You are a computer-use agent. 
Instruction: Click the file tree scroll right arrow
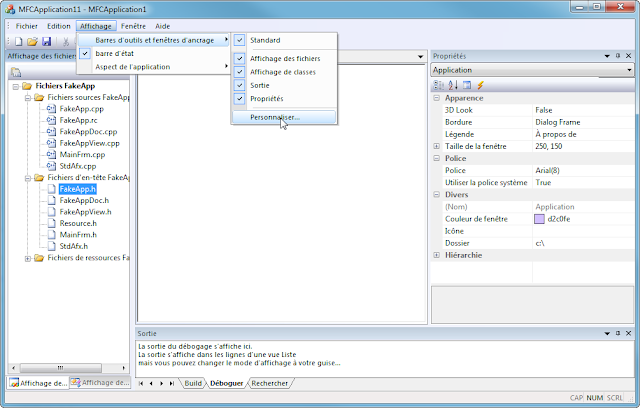click(124, 368)
